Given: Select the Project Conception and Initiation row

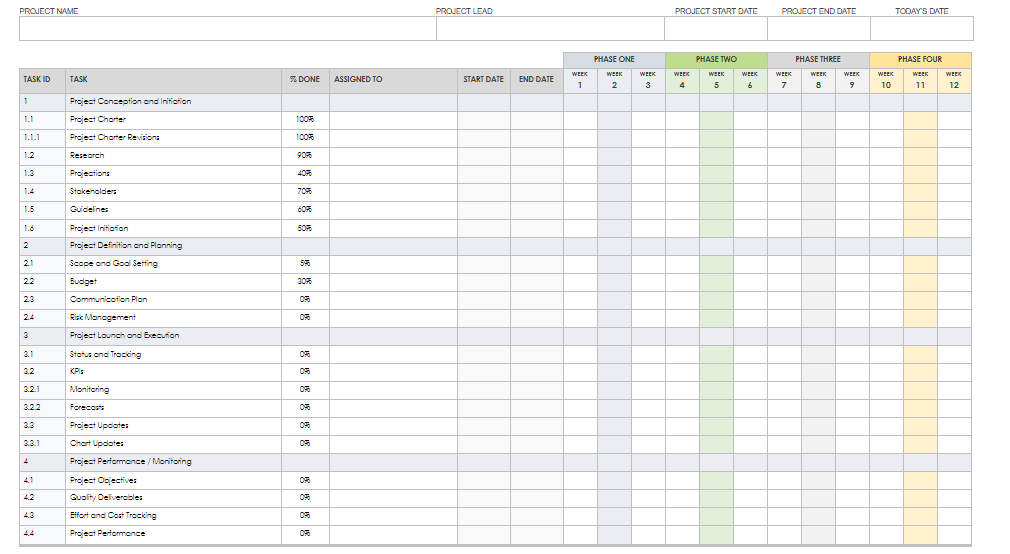Looking at the screenshot, I should pyautogui.click(x=495, y=102).
